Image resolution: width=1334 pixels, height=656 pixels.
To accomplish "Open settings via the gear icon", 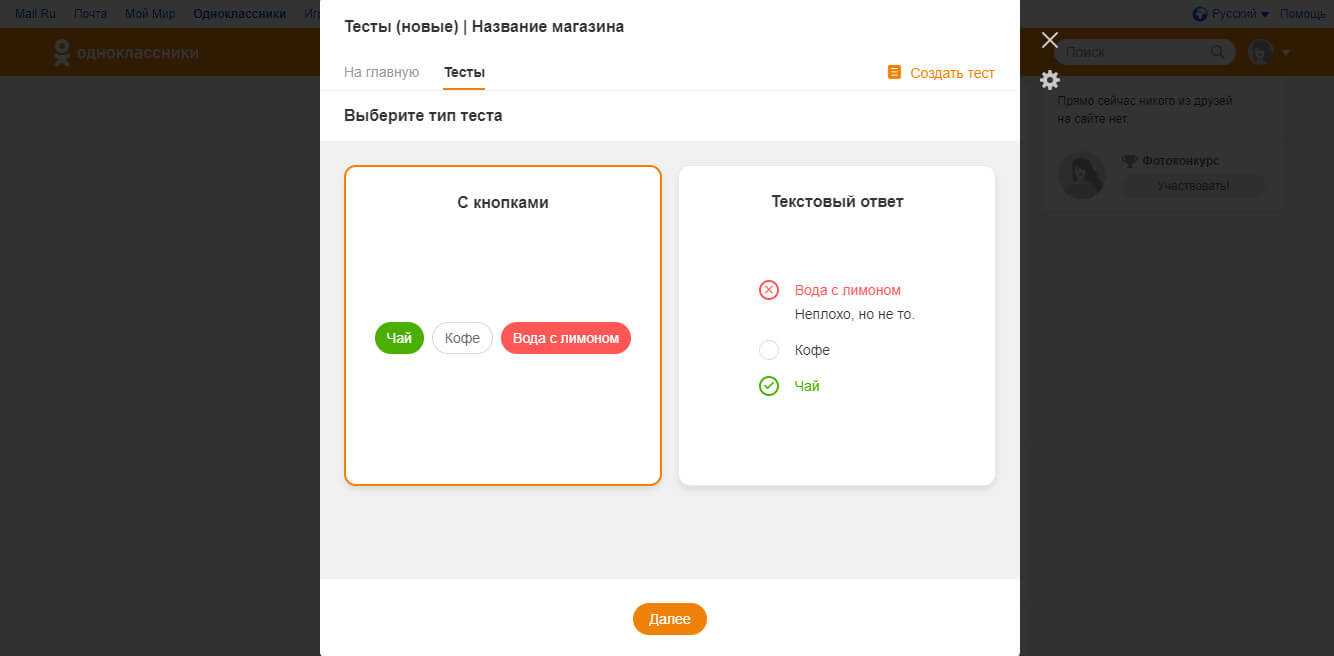I will tap(1050, 80).
